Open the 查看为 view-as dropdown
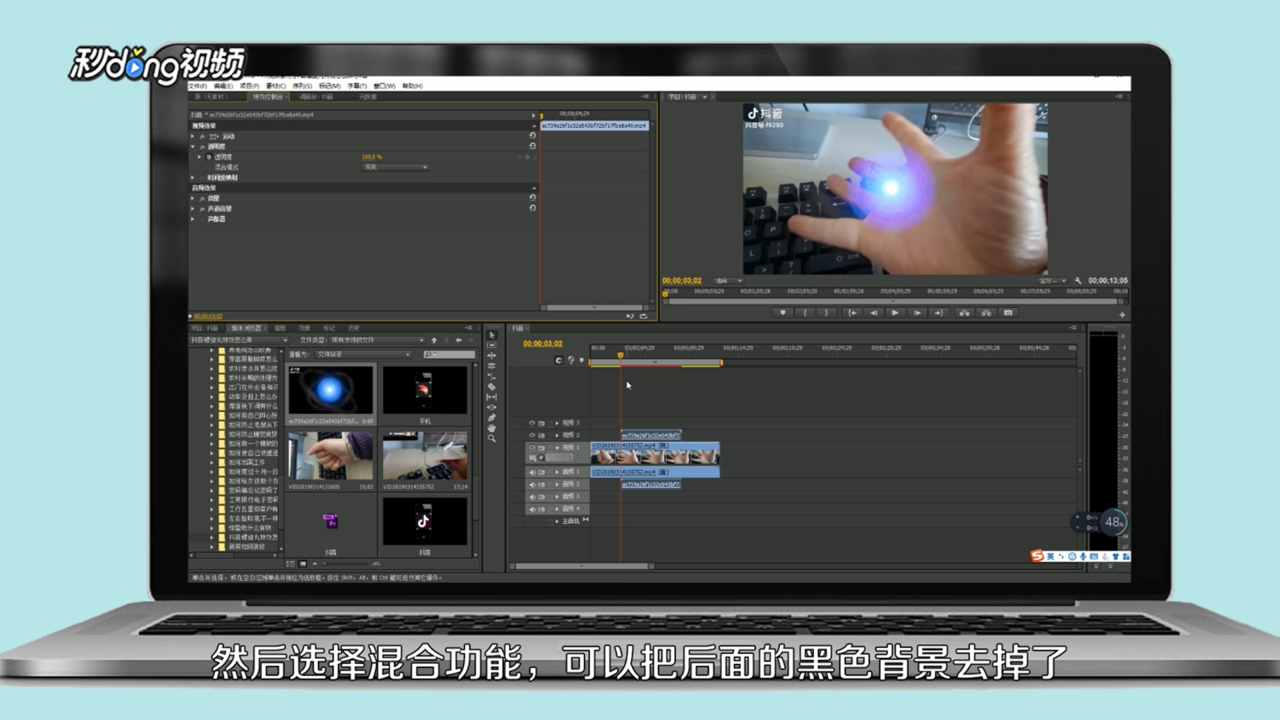The width and height of the screenshot is (1280, 720). [362, 355]
